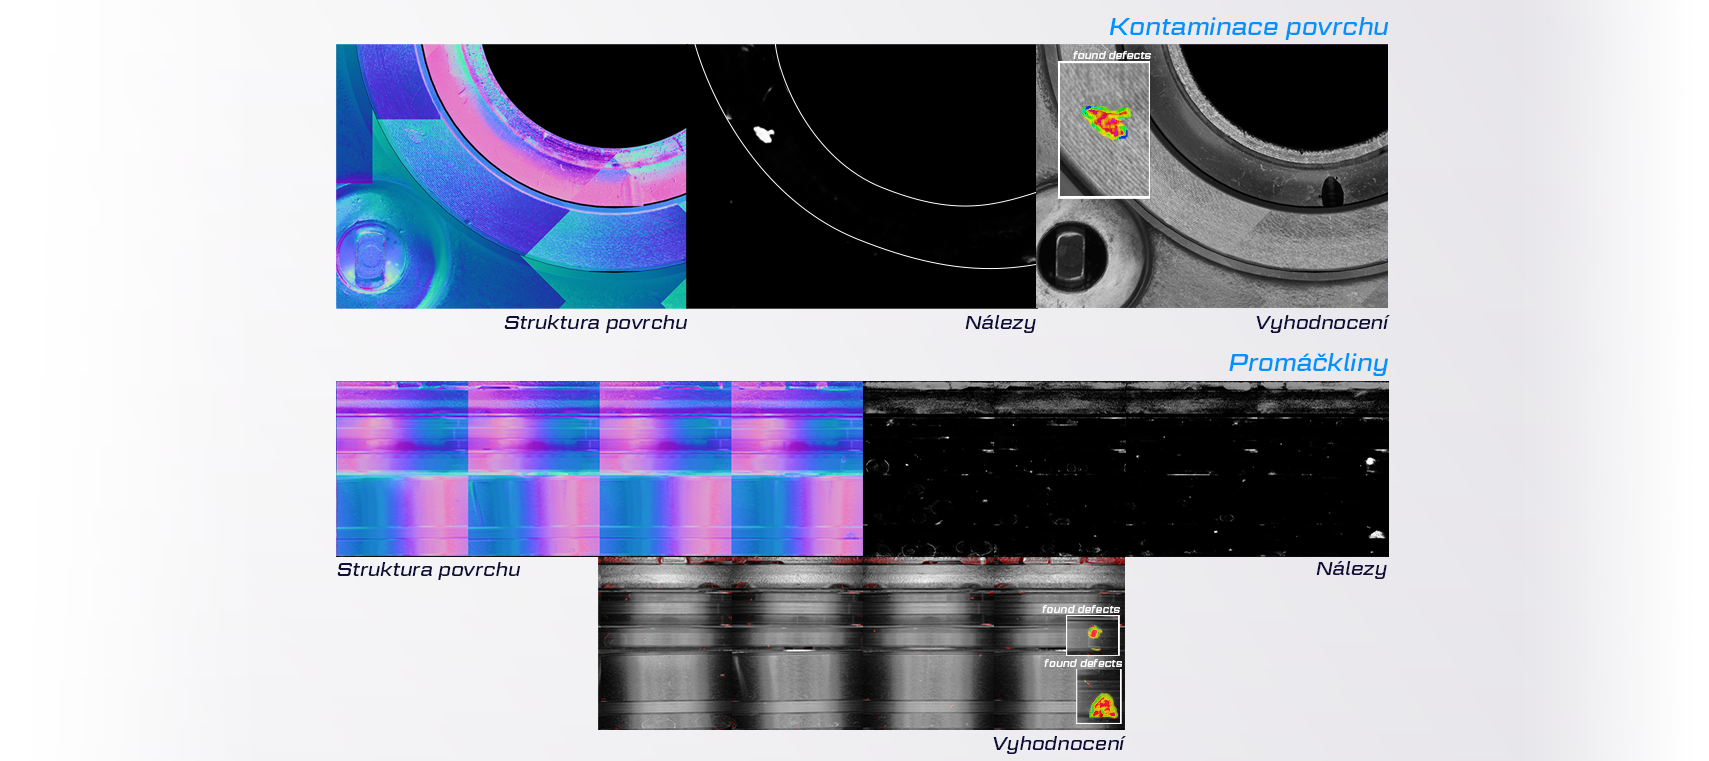The width and height of the screenshot is (1709, 761).
Task: Click the 'found defects' label in ring evaluation
Action: coord(1111,55)
